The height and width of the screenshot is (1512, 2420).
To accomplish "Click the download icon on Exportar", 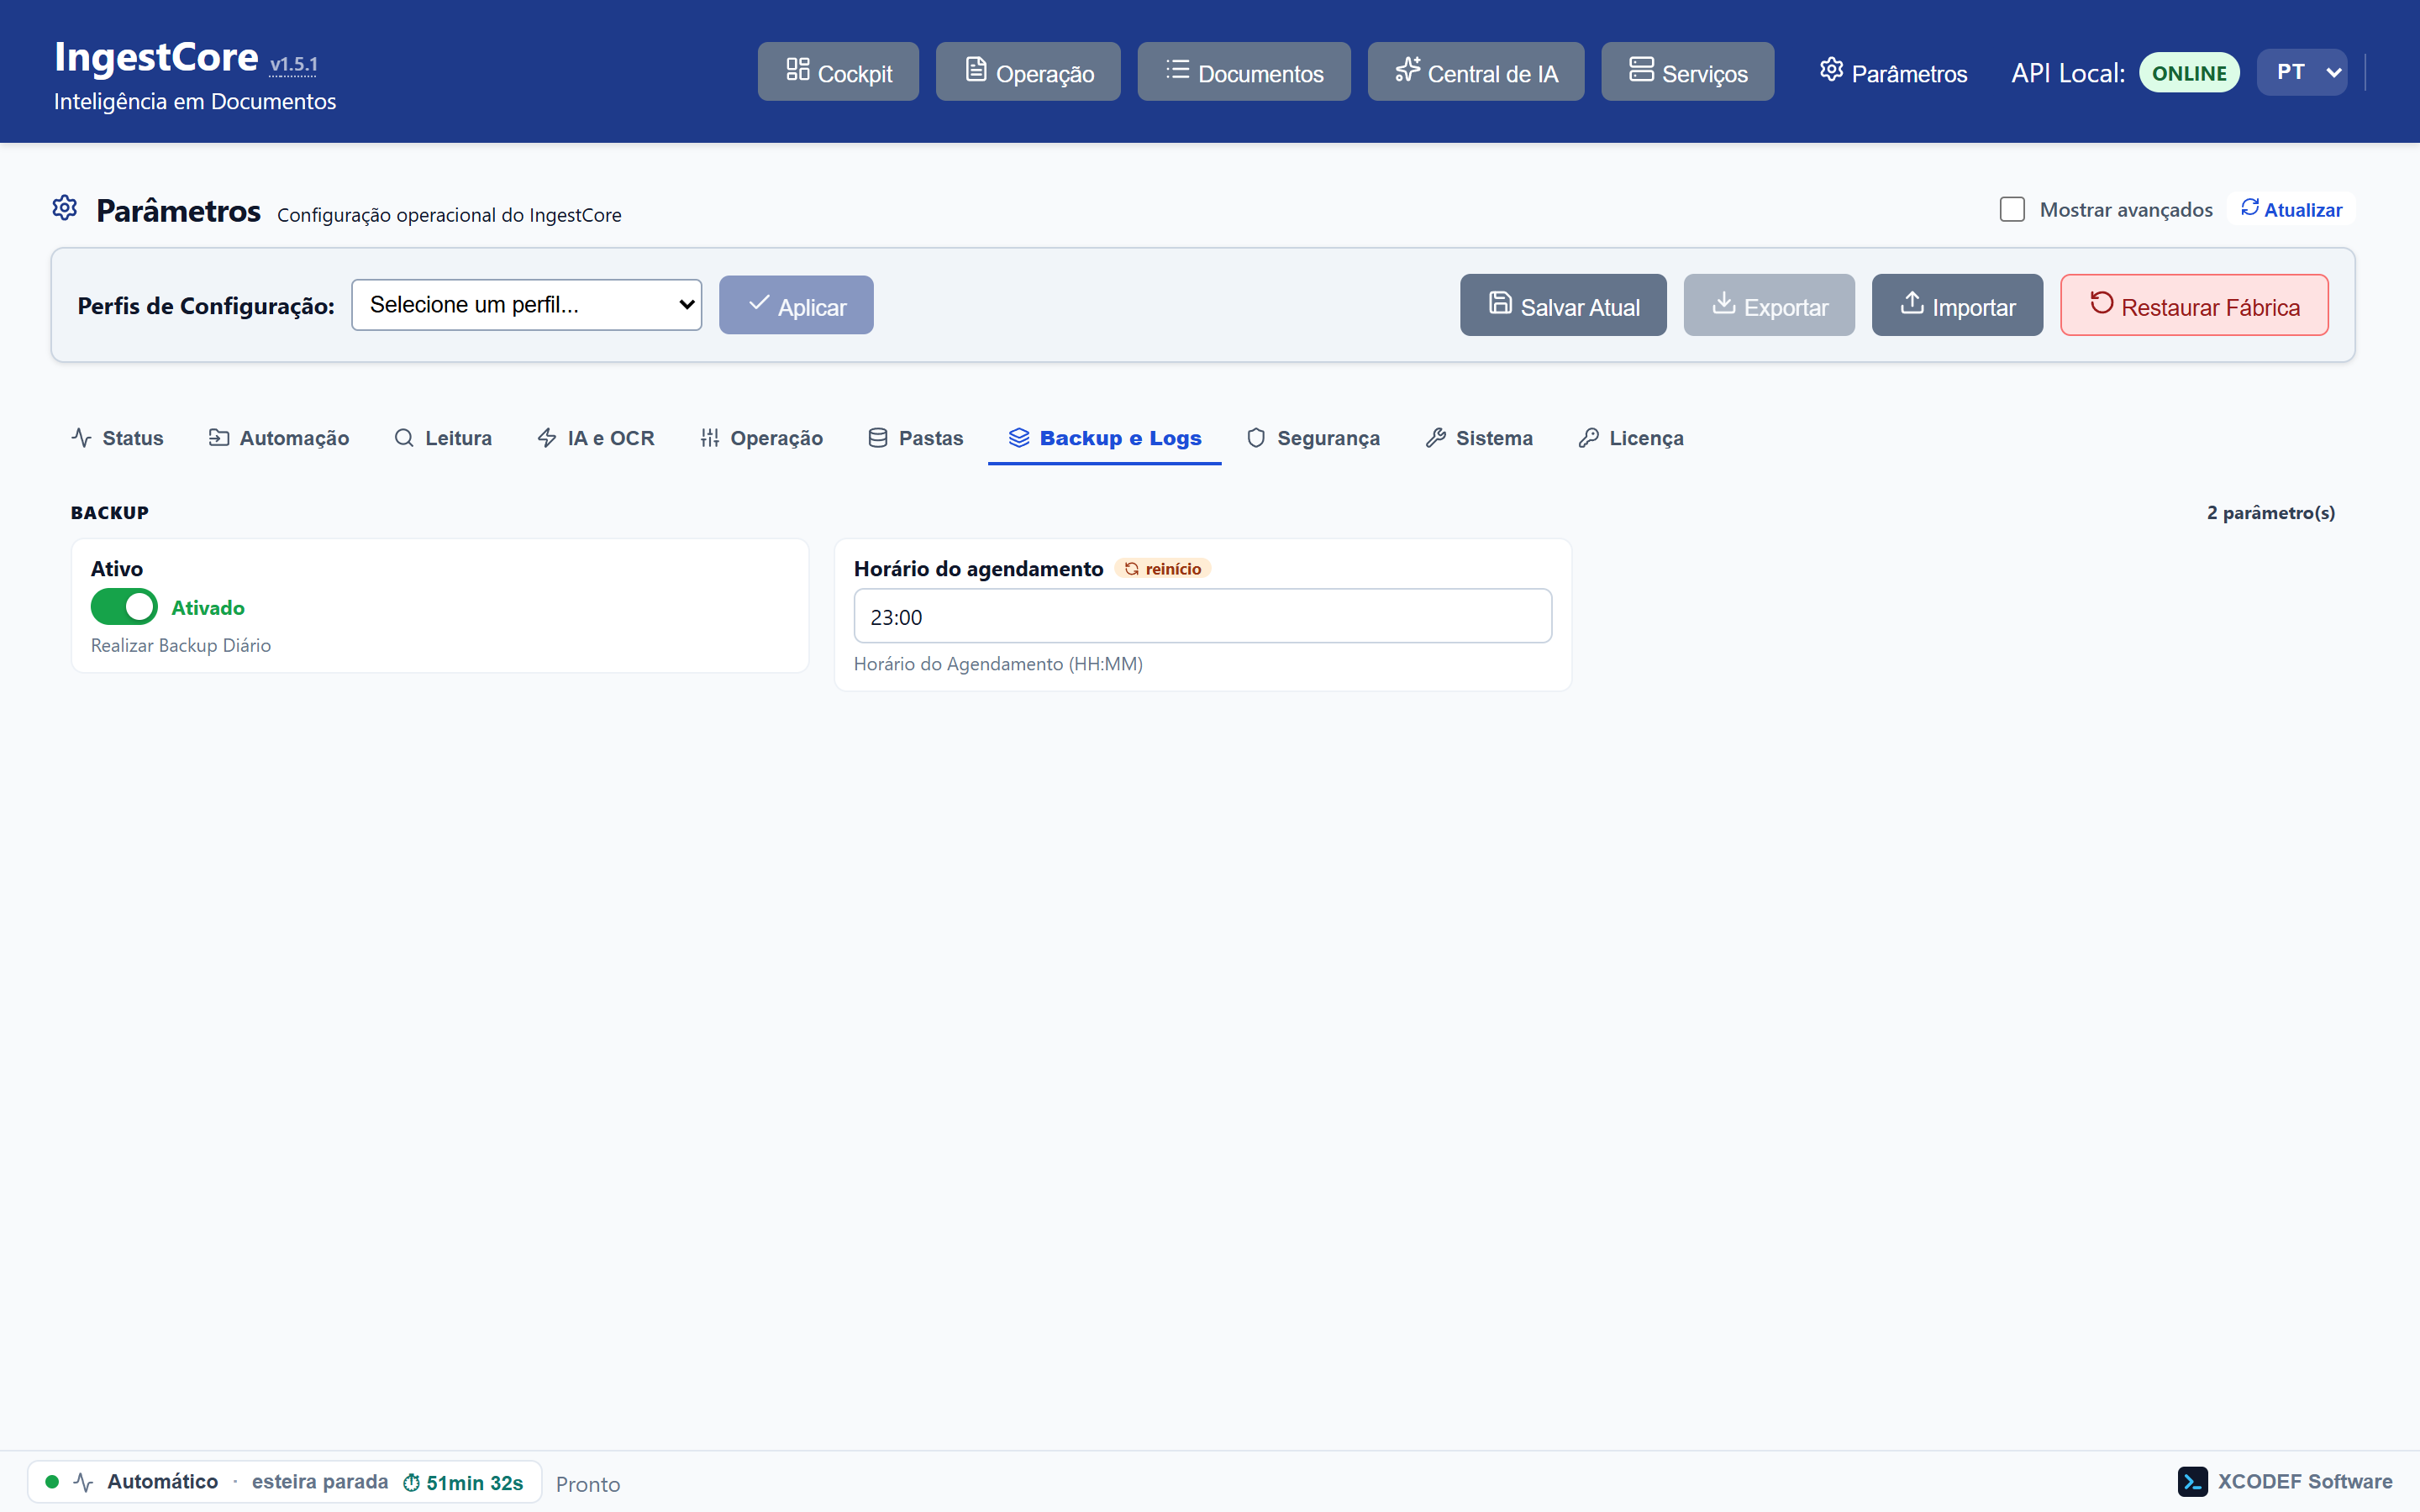I will point(1723,302).
